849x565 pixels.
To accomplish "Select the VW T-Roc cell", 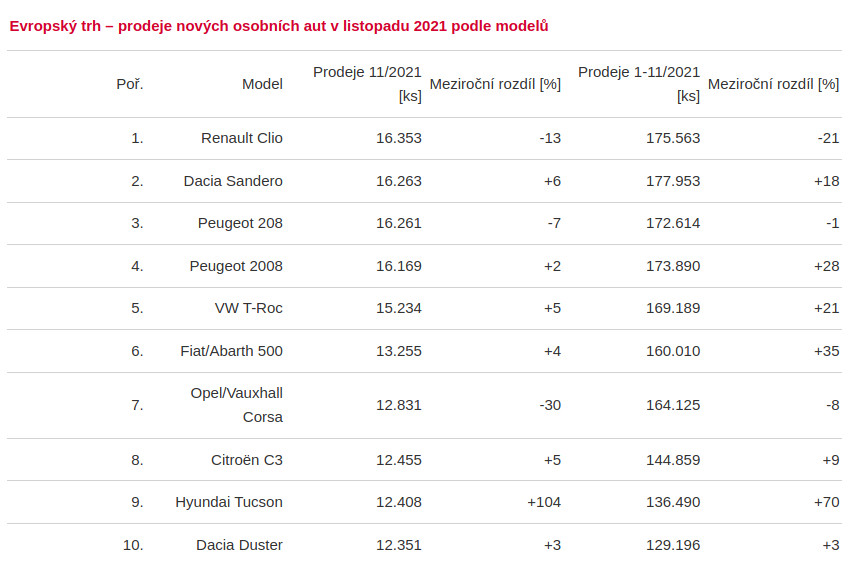I will click(249, 308).
